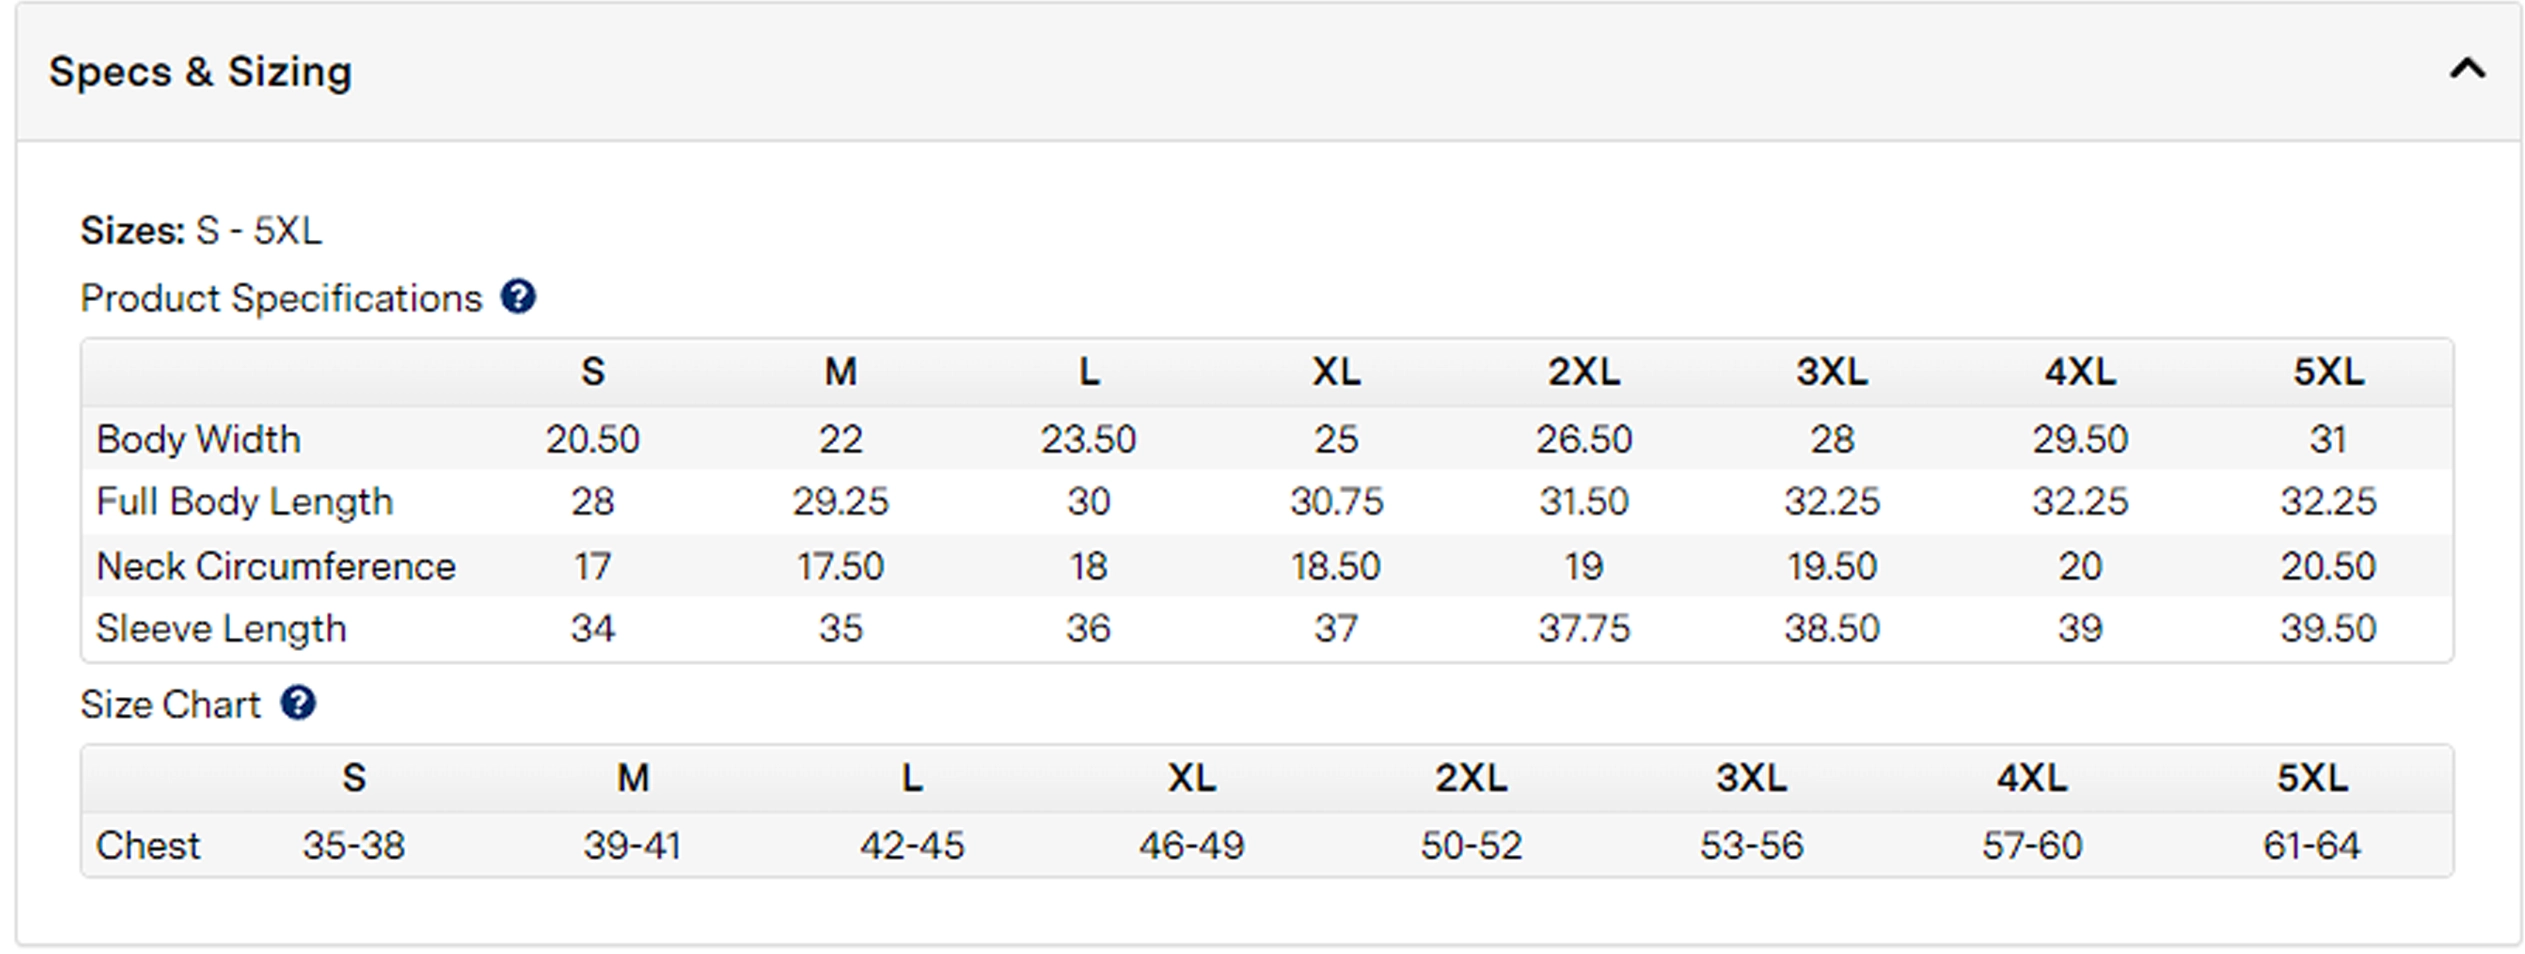Select the 39.50 sleeve length value

(x=2328, y=629)
